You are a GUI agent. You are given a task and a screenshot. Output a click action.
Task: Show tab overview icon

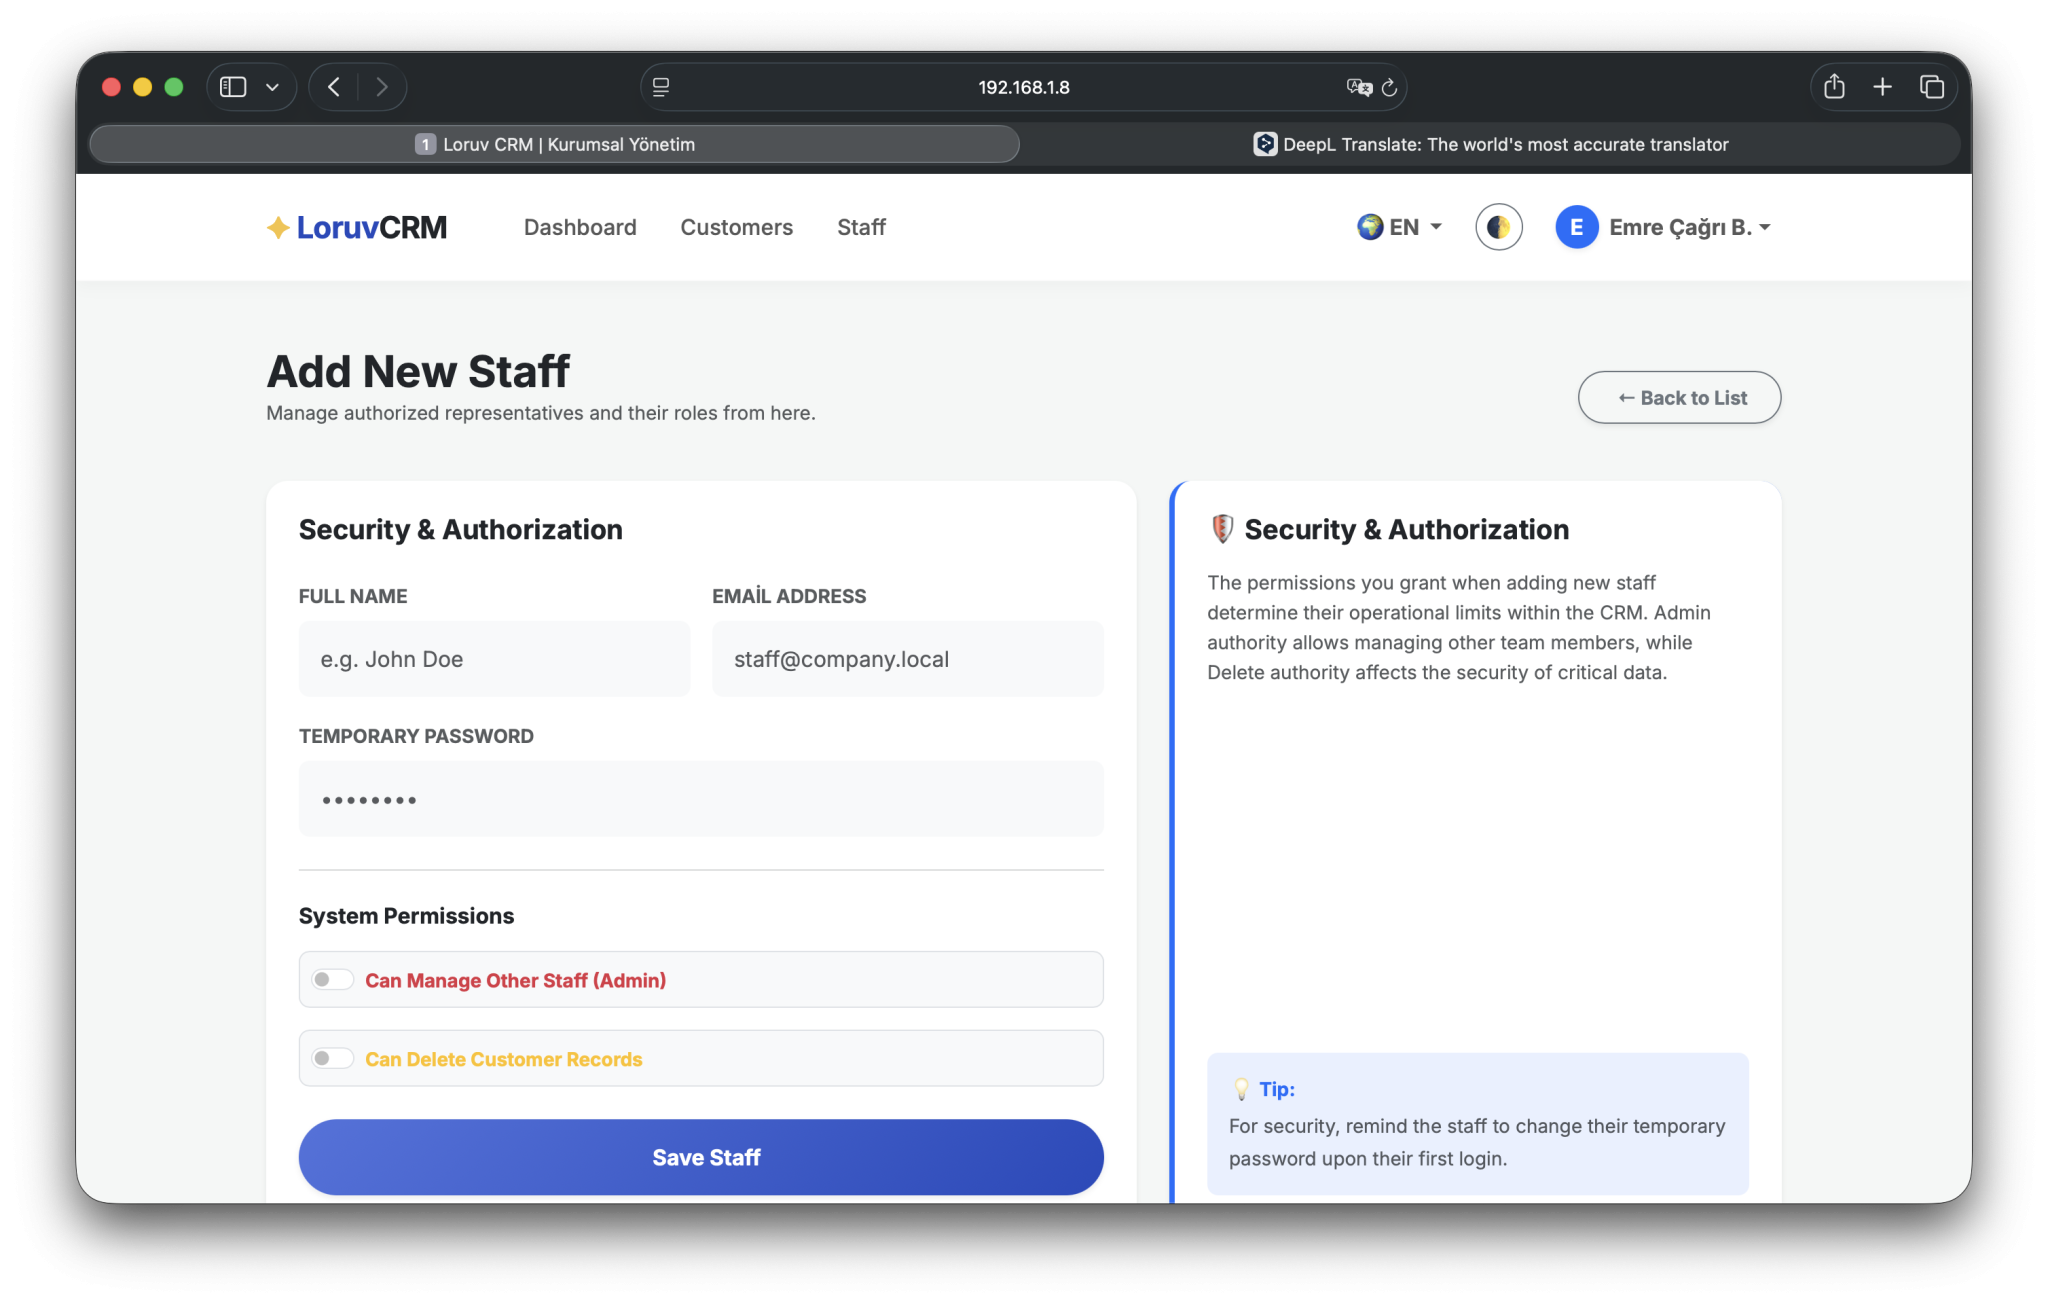1931,87
